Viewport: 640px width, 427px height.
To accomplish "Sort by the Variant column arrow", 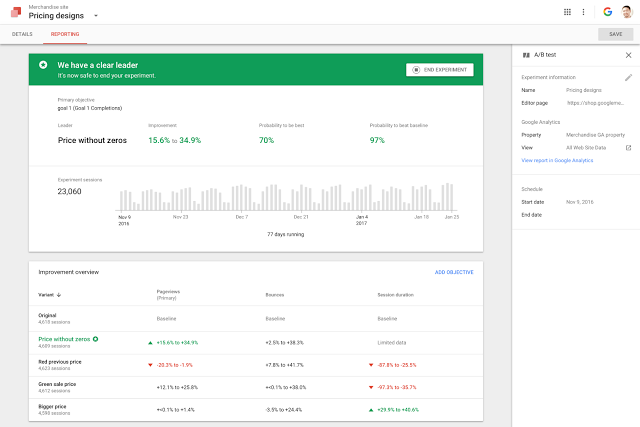I will tap(59, 295).
